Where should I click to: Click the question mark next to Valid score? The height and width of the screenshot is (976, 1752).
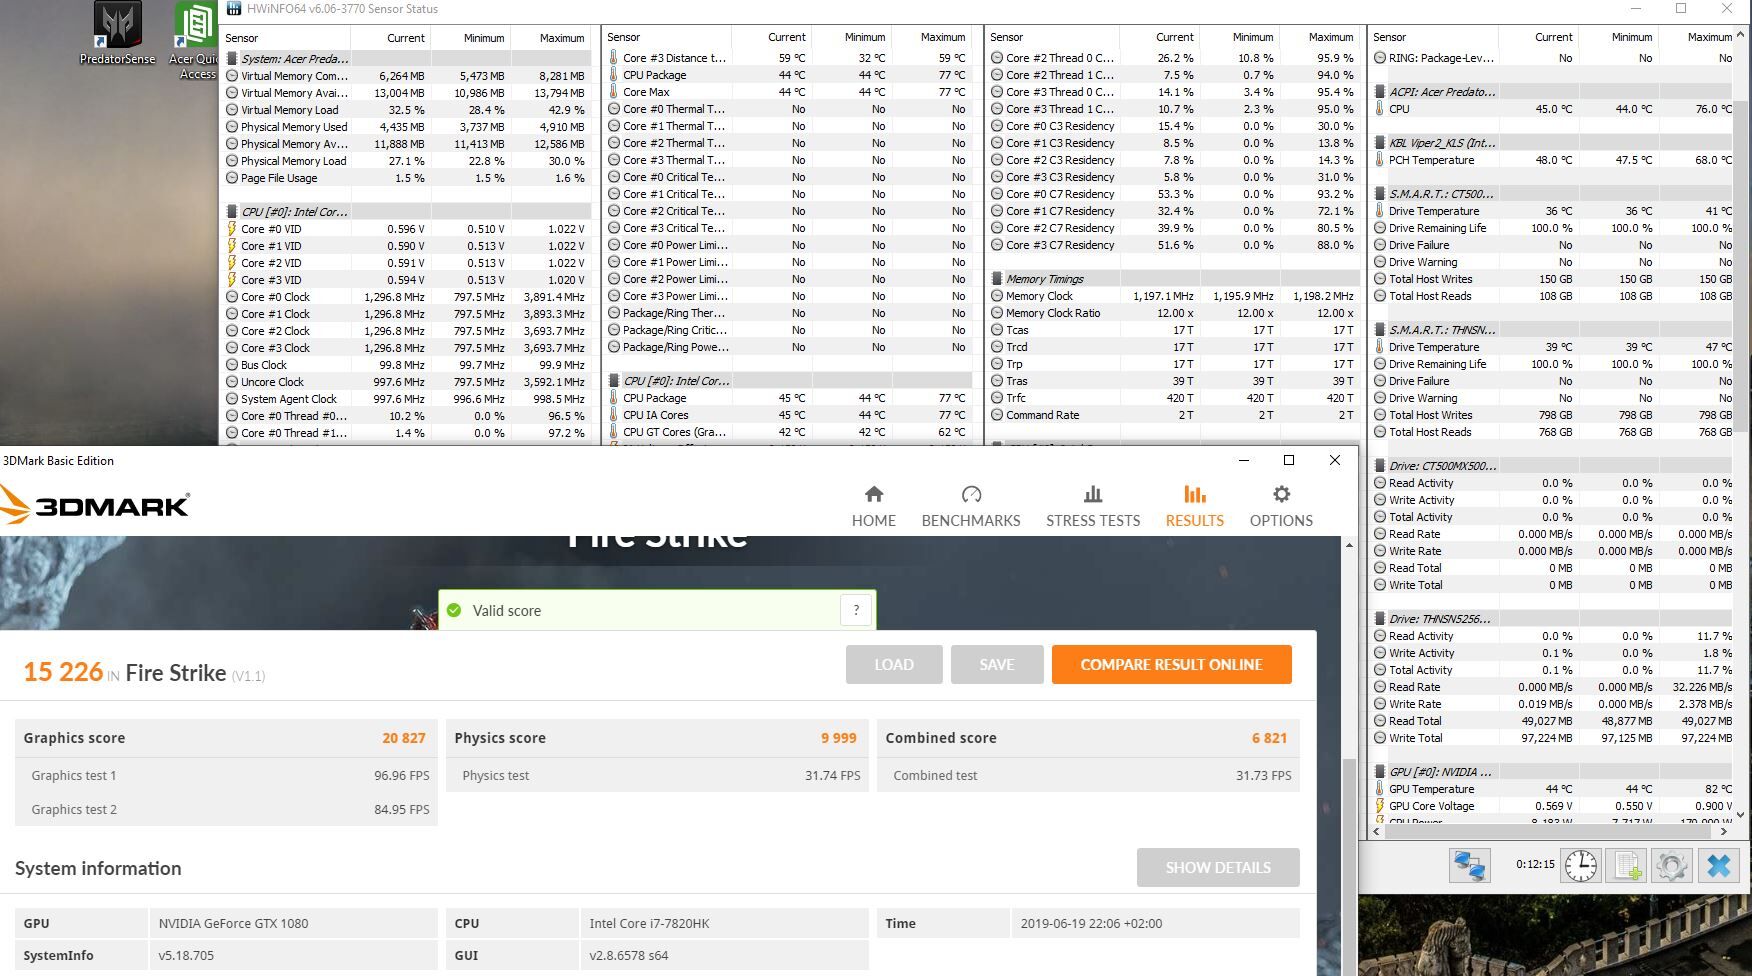click(856, 610)
